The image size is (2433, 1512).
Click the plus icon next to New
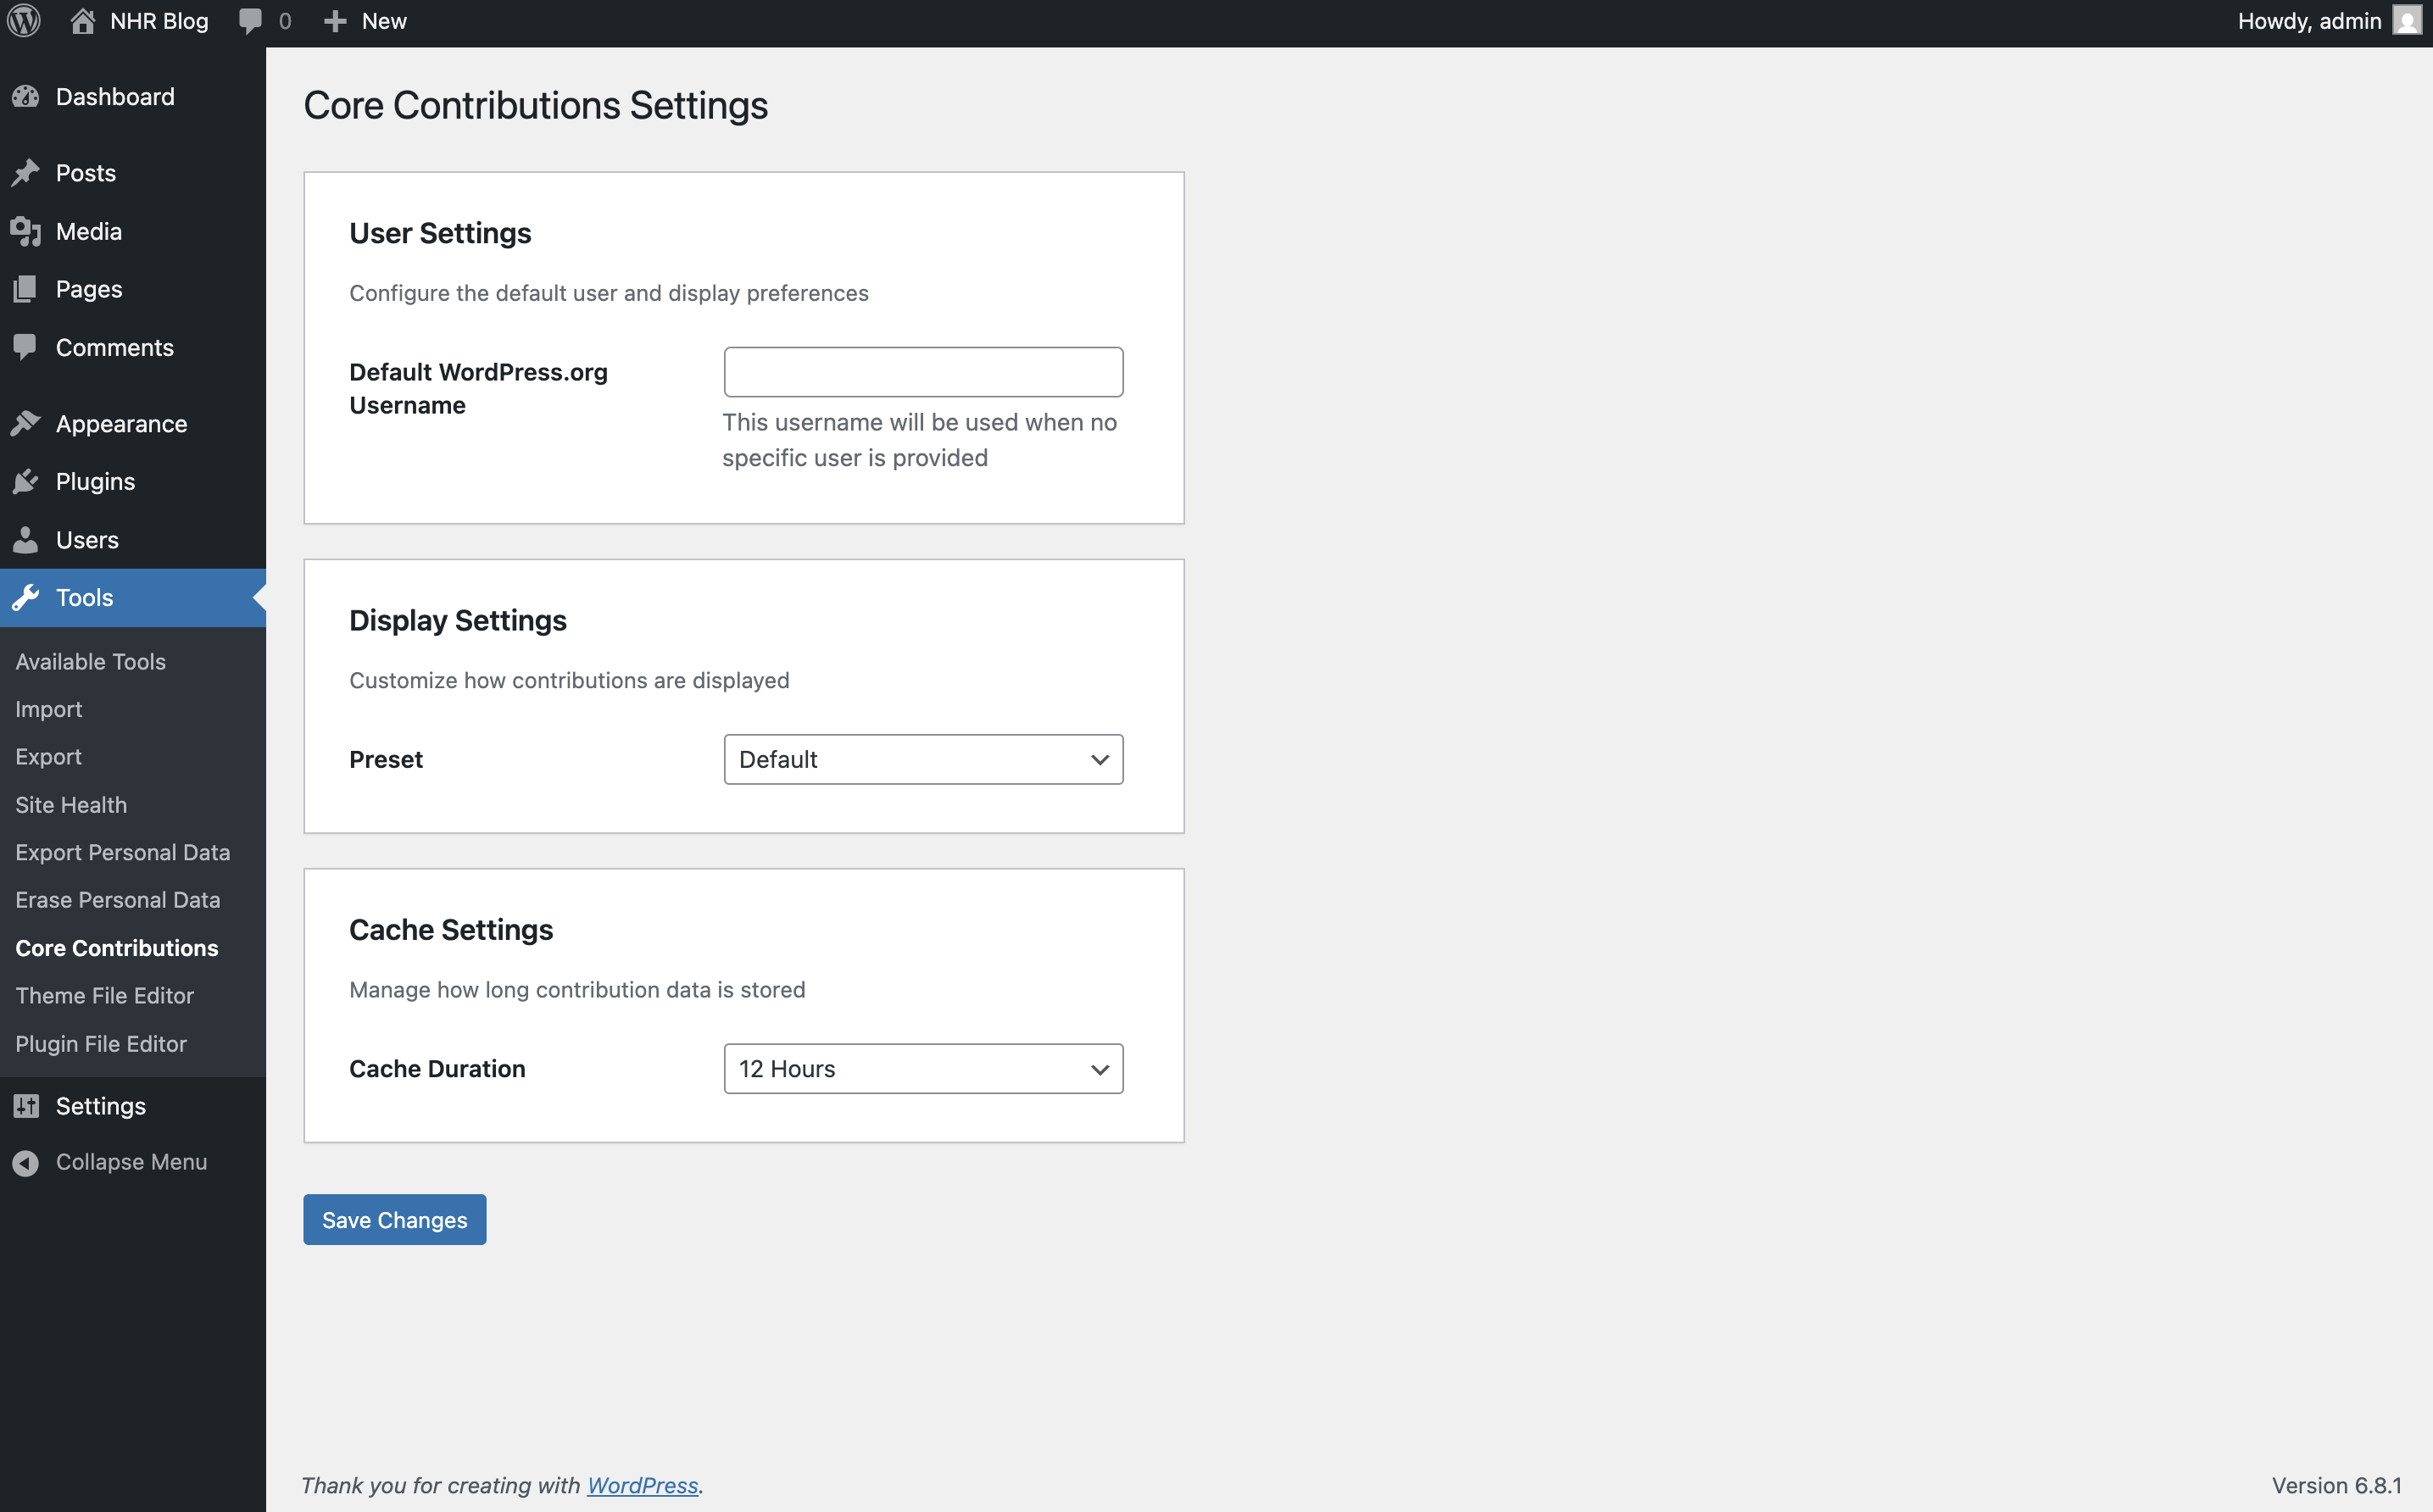coord(335,21)
